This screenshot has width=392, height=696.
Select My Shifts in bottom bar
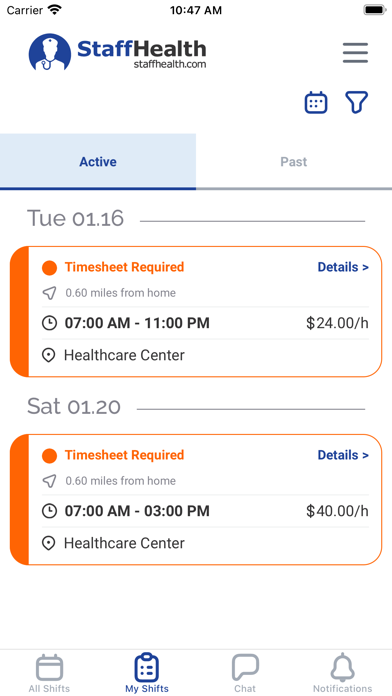[x=147, y=673]
